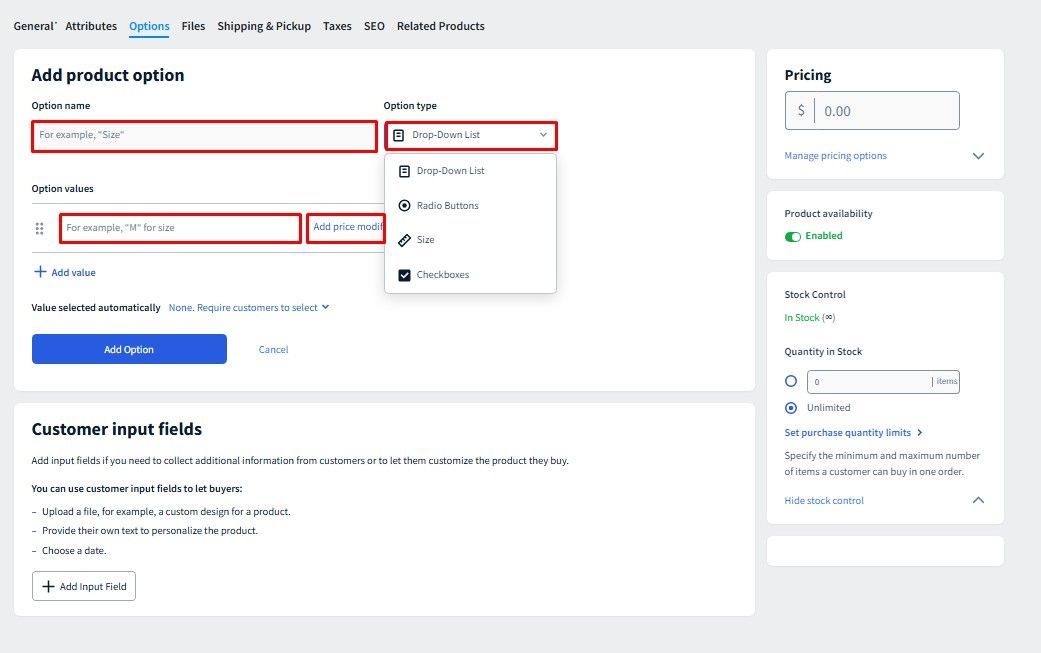
Task: Click the plus icon by Add value
Action: coord(40,272)
